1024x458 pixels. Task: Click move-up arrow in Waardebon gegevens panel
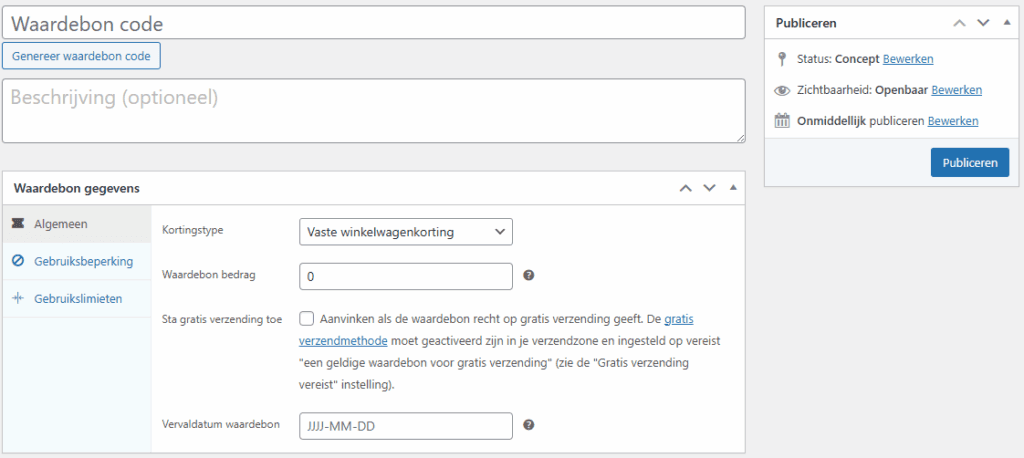click(685, 188)
